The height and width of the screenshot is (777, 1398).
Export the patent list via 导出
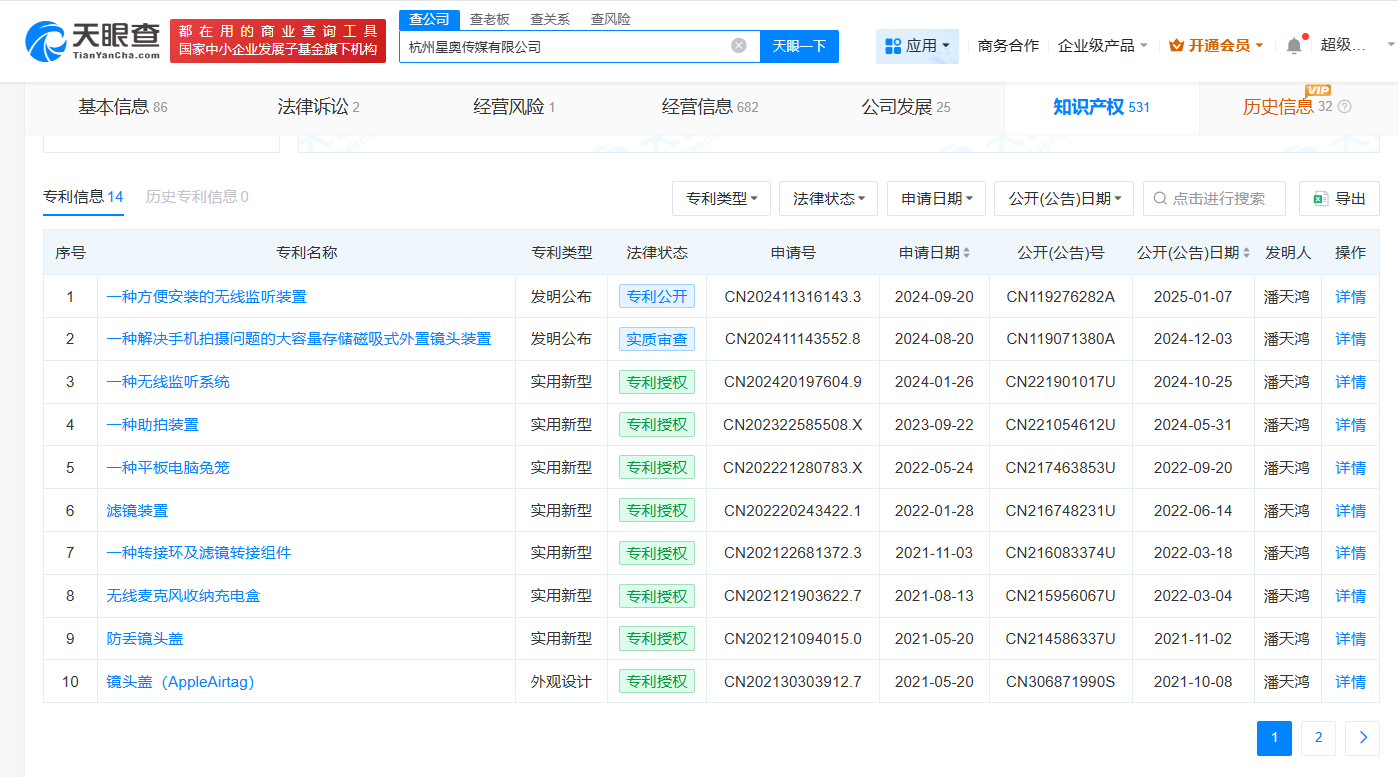[1339, 198]
